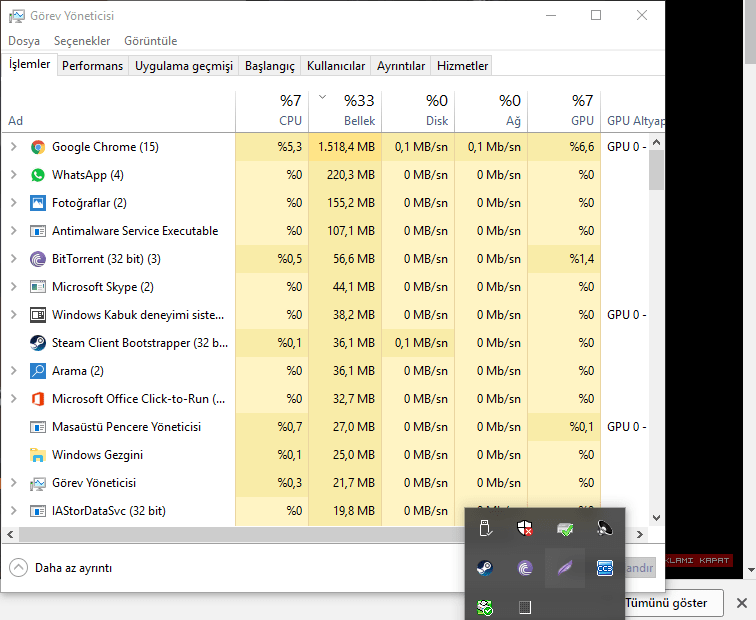Click the Microsoft Office Click-to-Run icon
The height and width of the screenshot is (620, 756).
tap(38, 399)
